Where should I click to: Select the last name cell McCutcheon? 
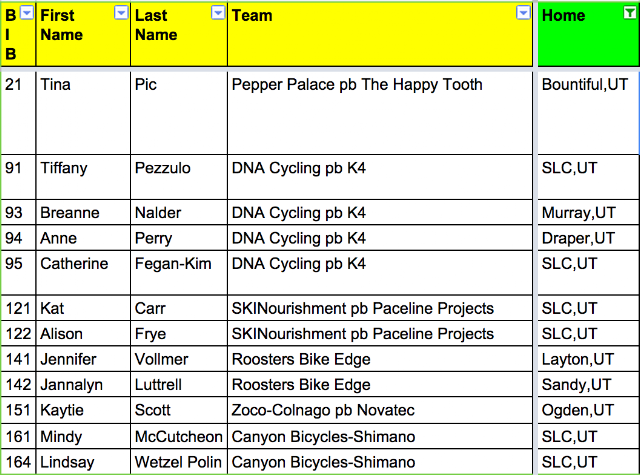pos(179,436)
